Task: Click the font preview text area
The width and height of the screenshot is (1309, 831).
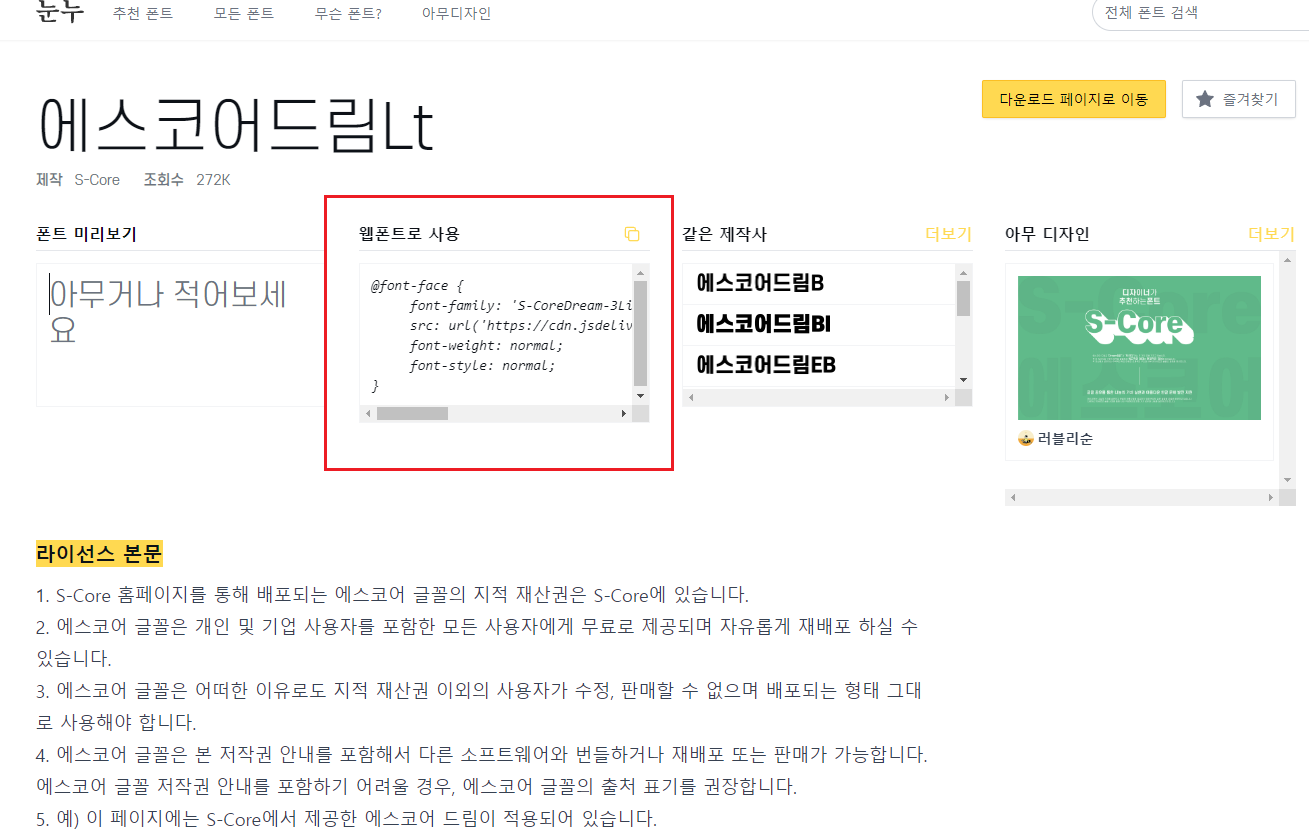Action: (181, 335)
